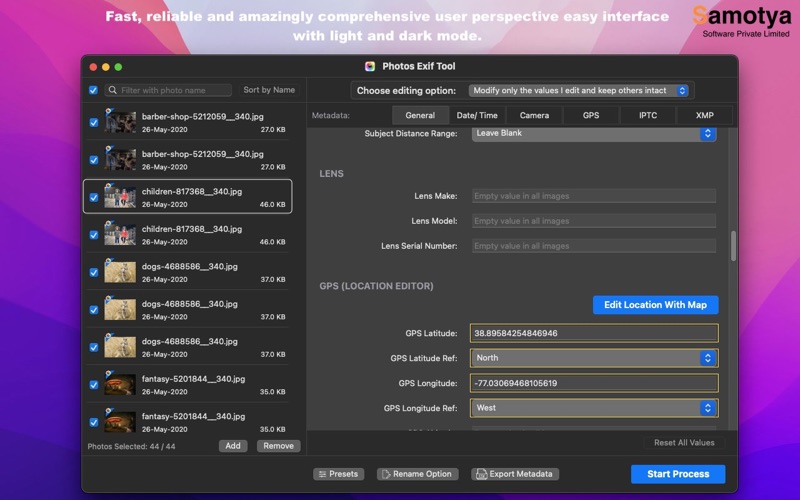
Task: Uncheck the third dogs-4688586 row checkbox
Action: (x=94, y=347)
